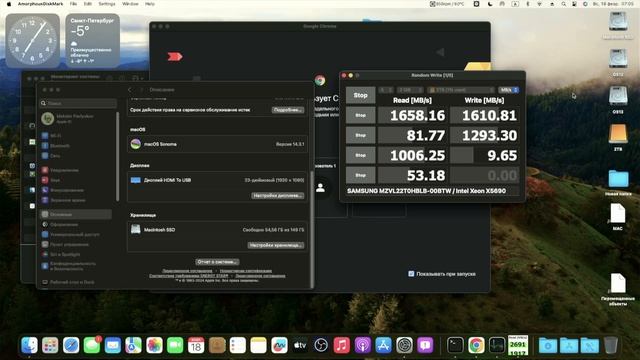Click Stop beside the 81.77 read result
This screenshot has height=360, width=640.
pos(360,135)
